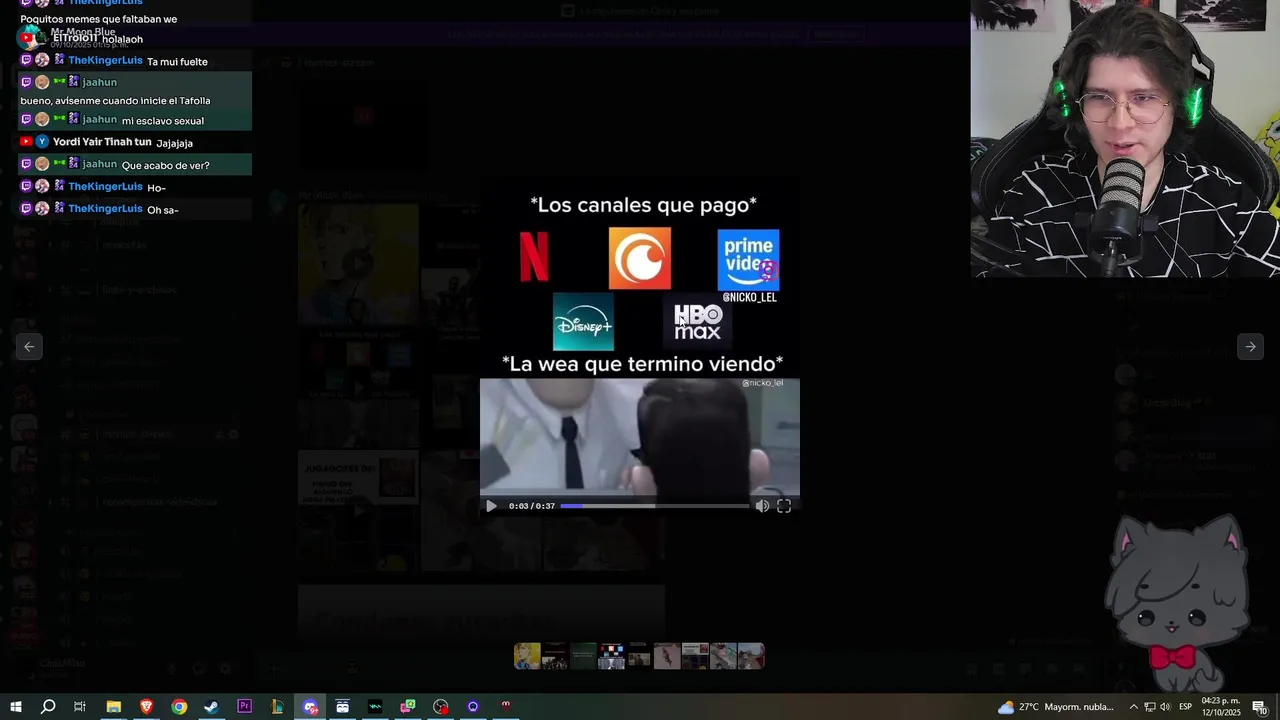Switch to Discord on the taskbar
1280x720 pixels.
(x=310, y=707)
